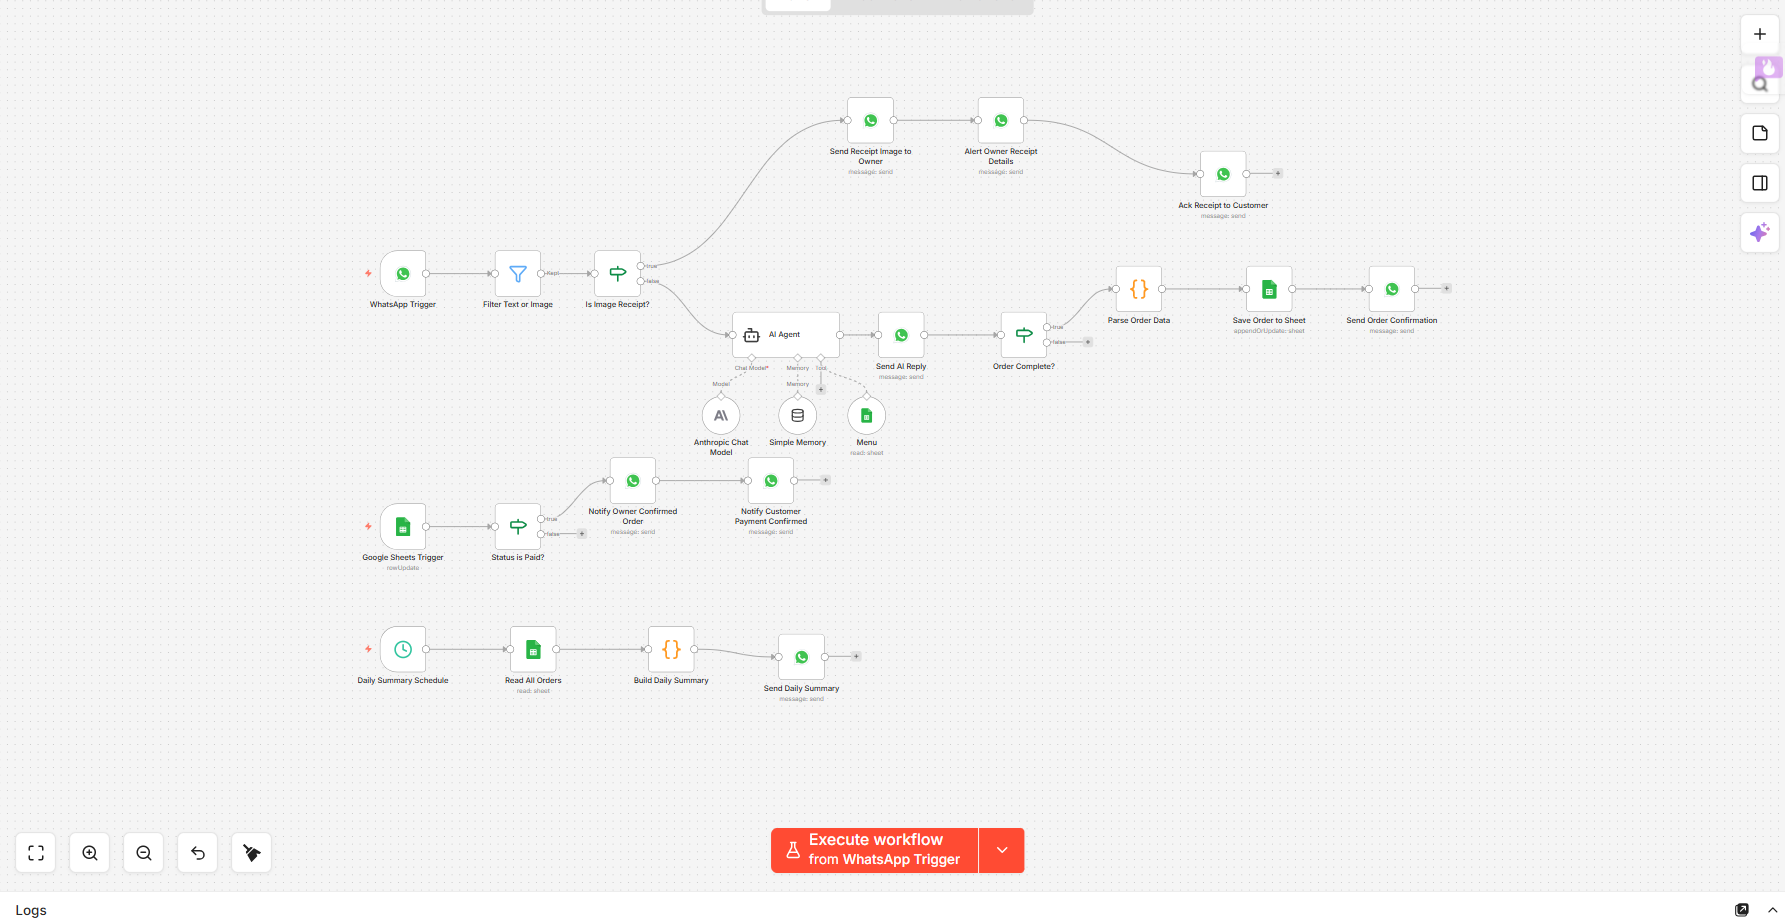This screenshot has height=920, width=1785.
Task: Open the AI Agent node
Action: [x=786, y=335]
